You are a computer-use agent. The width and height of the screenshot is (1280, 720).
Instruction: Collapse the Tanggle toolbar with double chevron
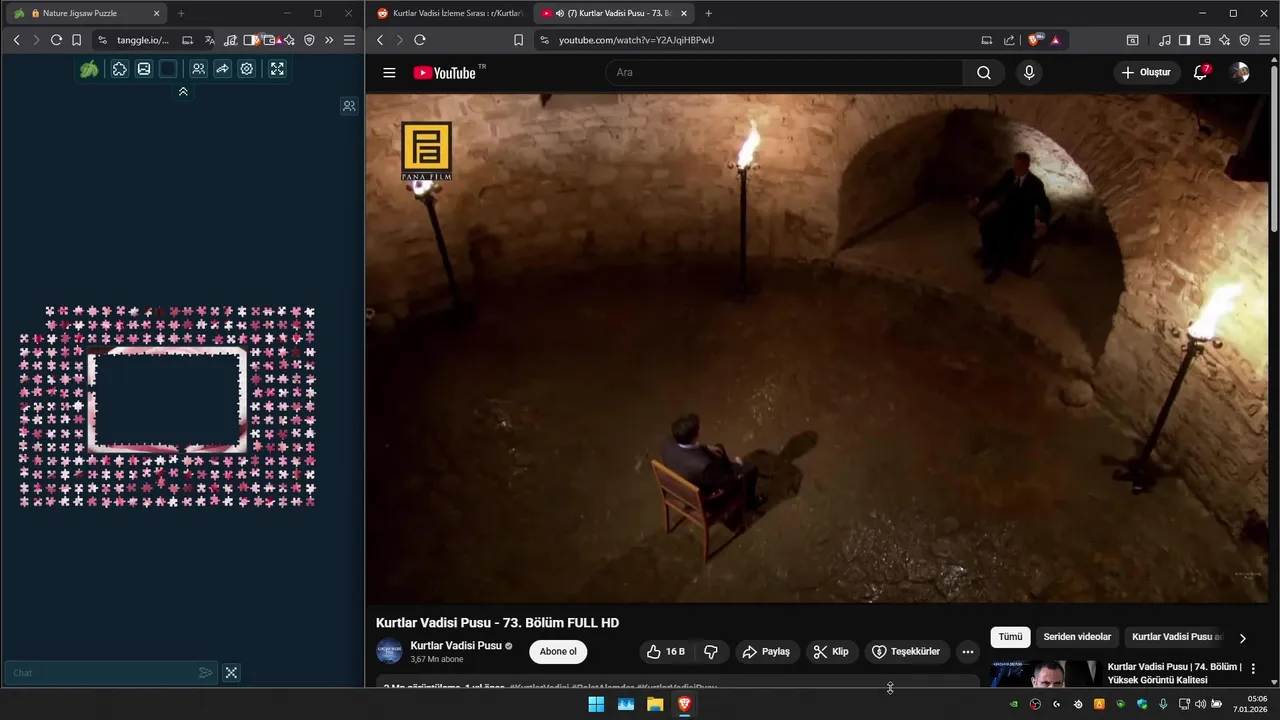(183, 91)
